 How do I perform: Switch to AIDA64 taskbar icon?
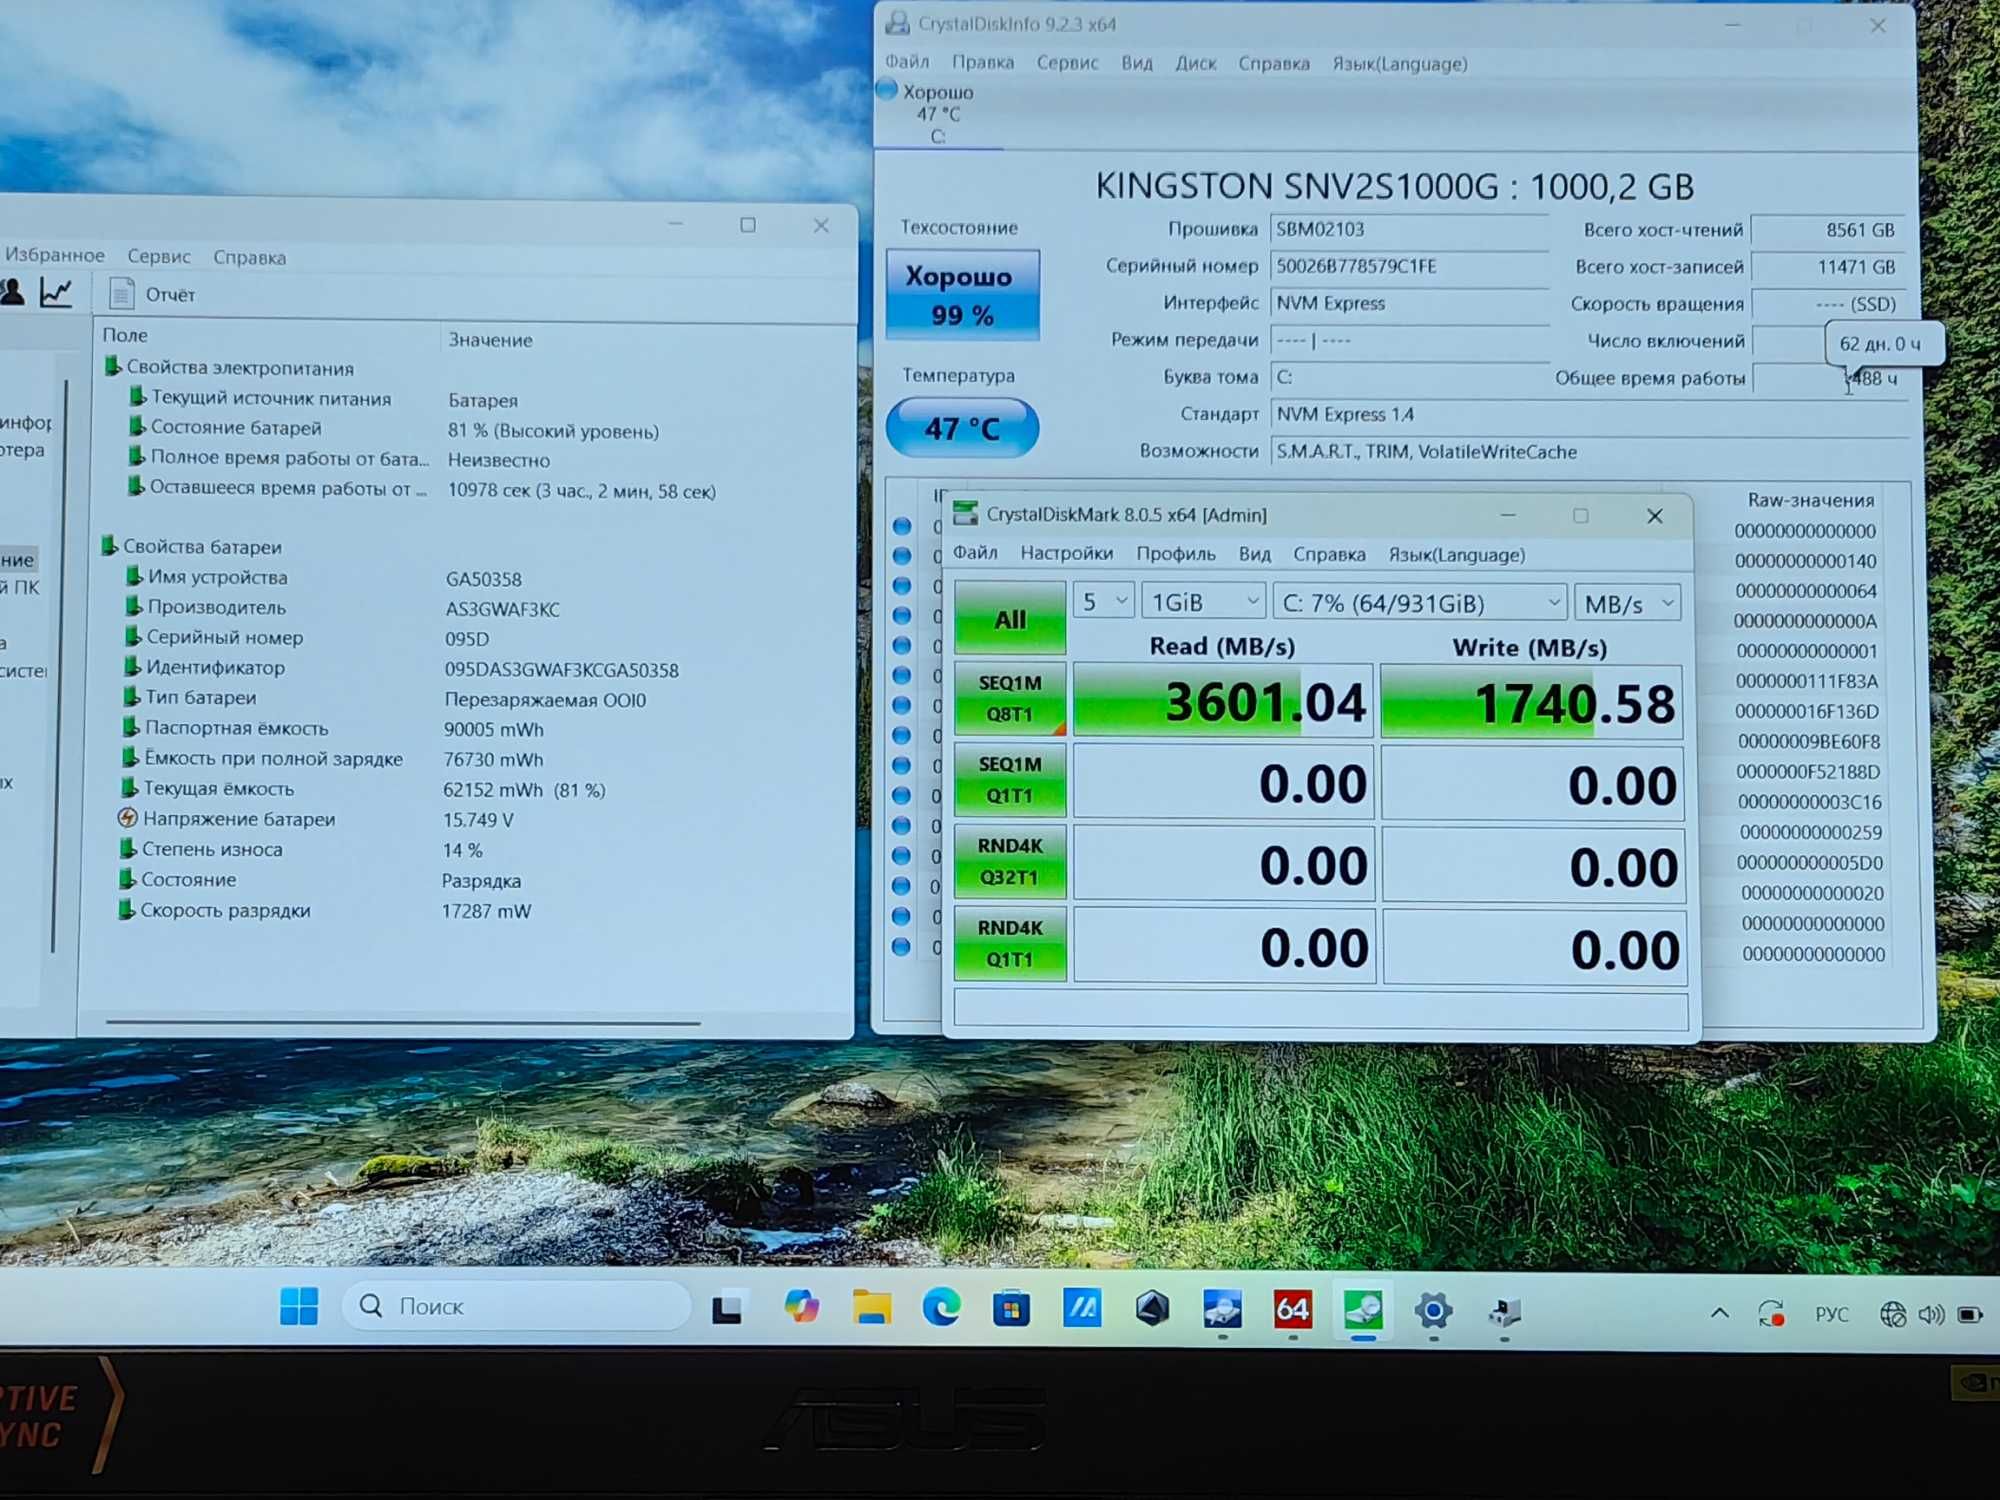[x=1292, y=1309]
